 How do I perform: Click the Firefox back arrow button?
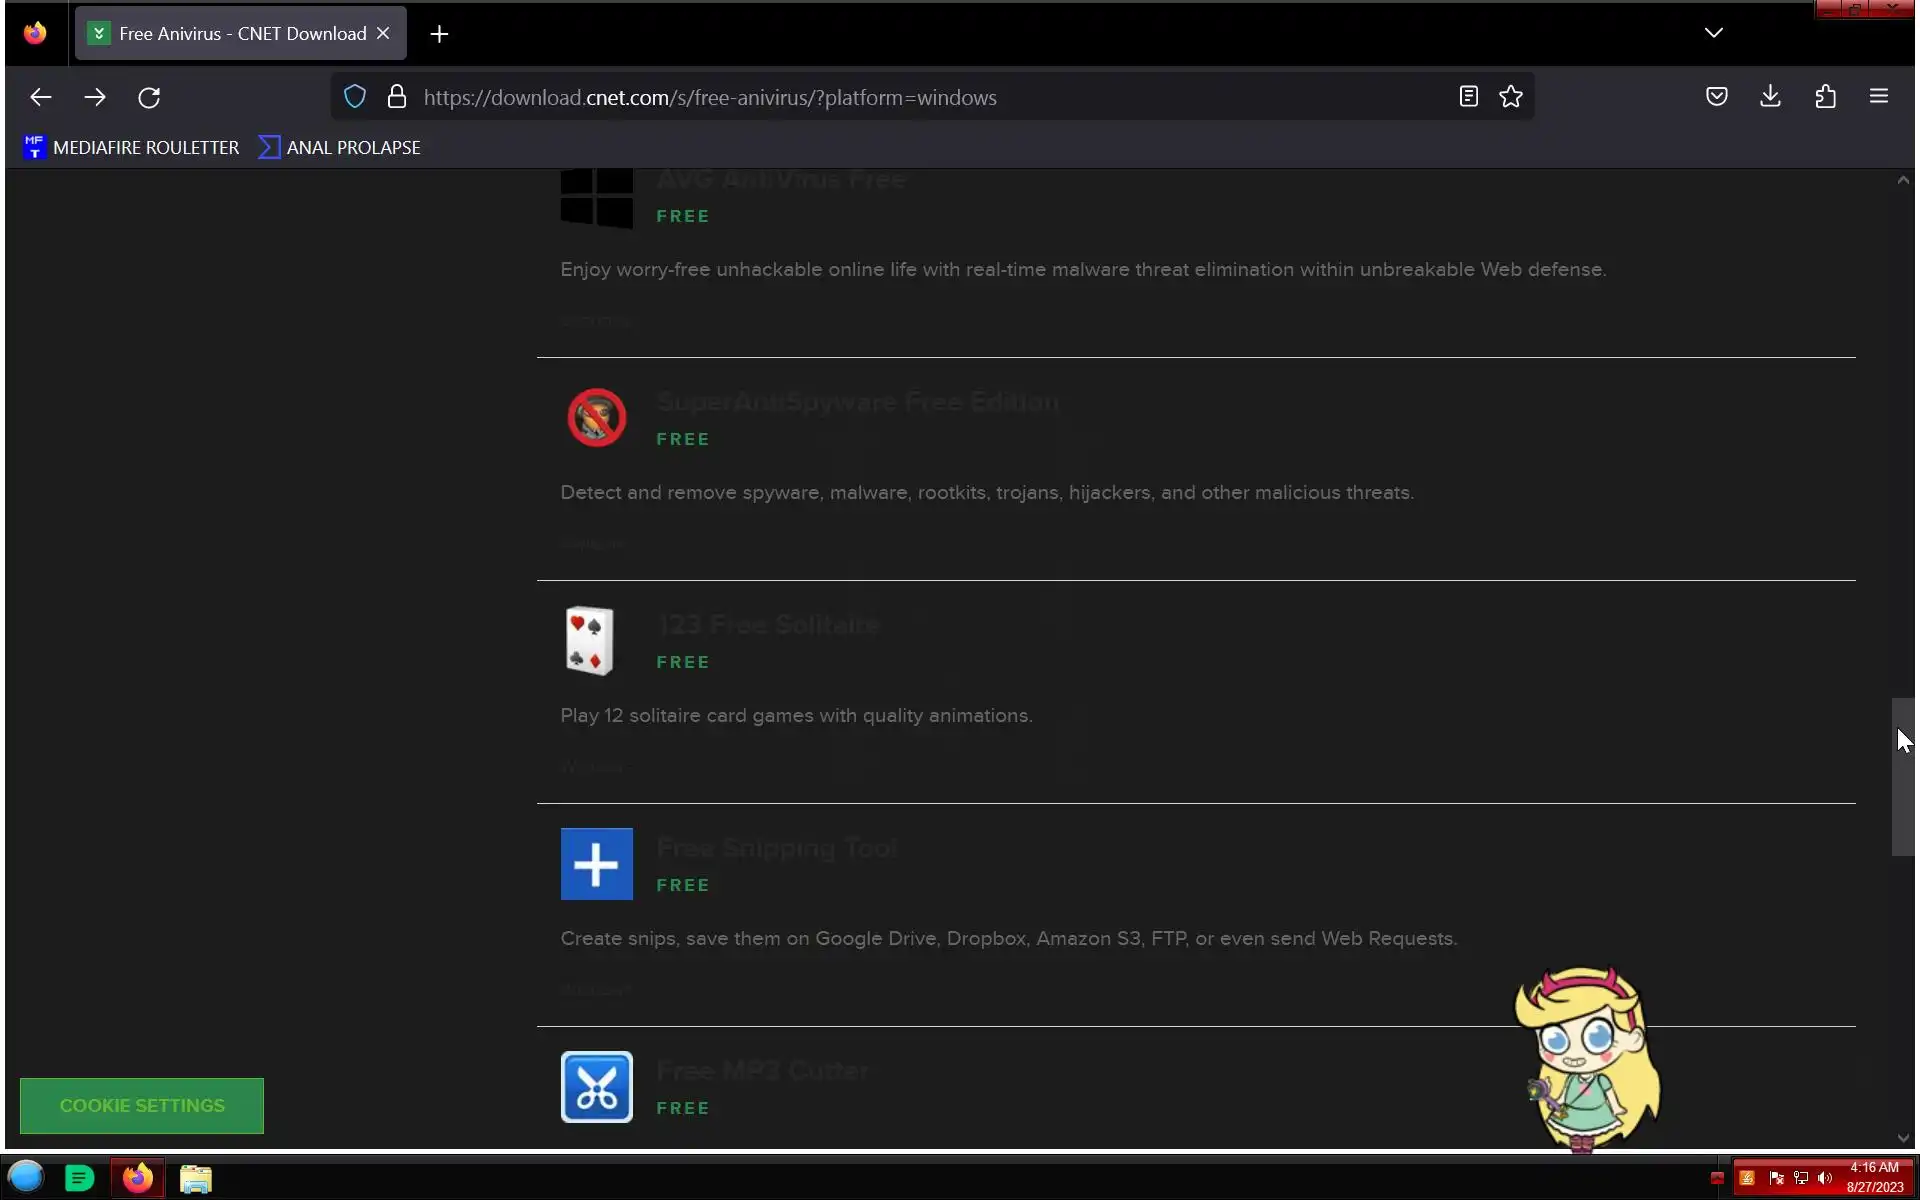41,97
